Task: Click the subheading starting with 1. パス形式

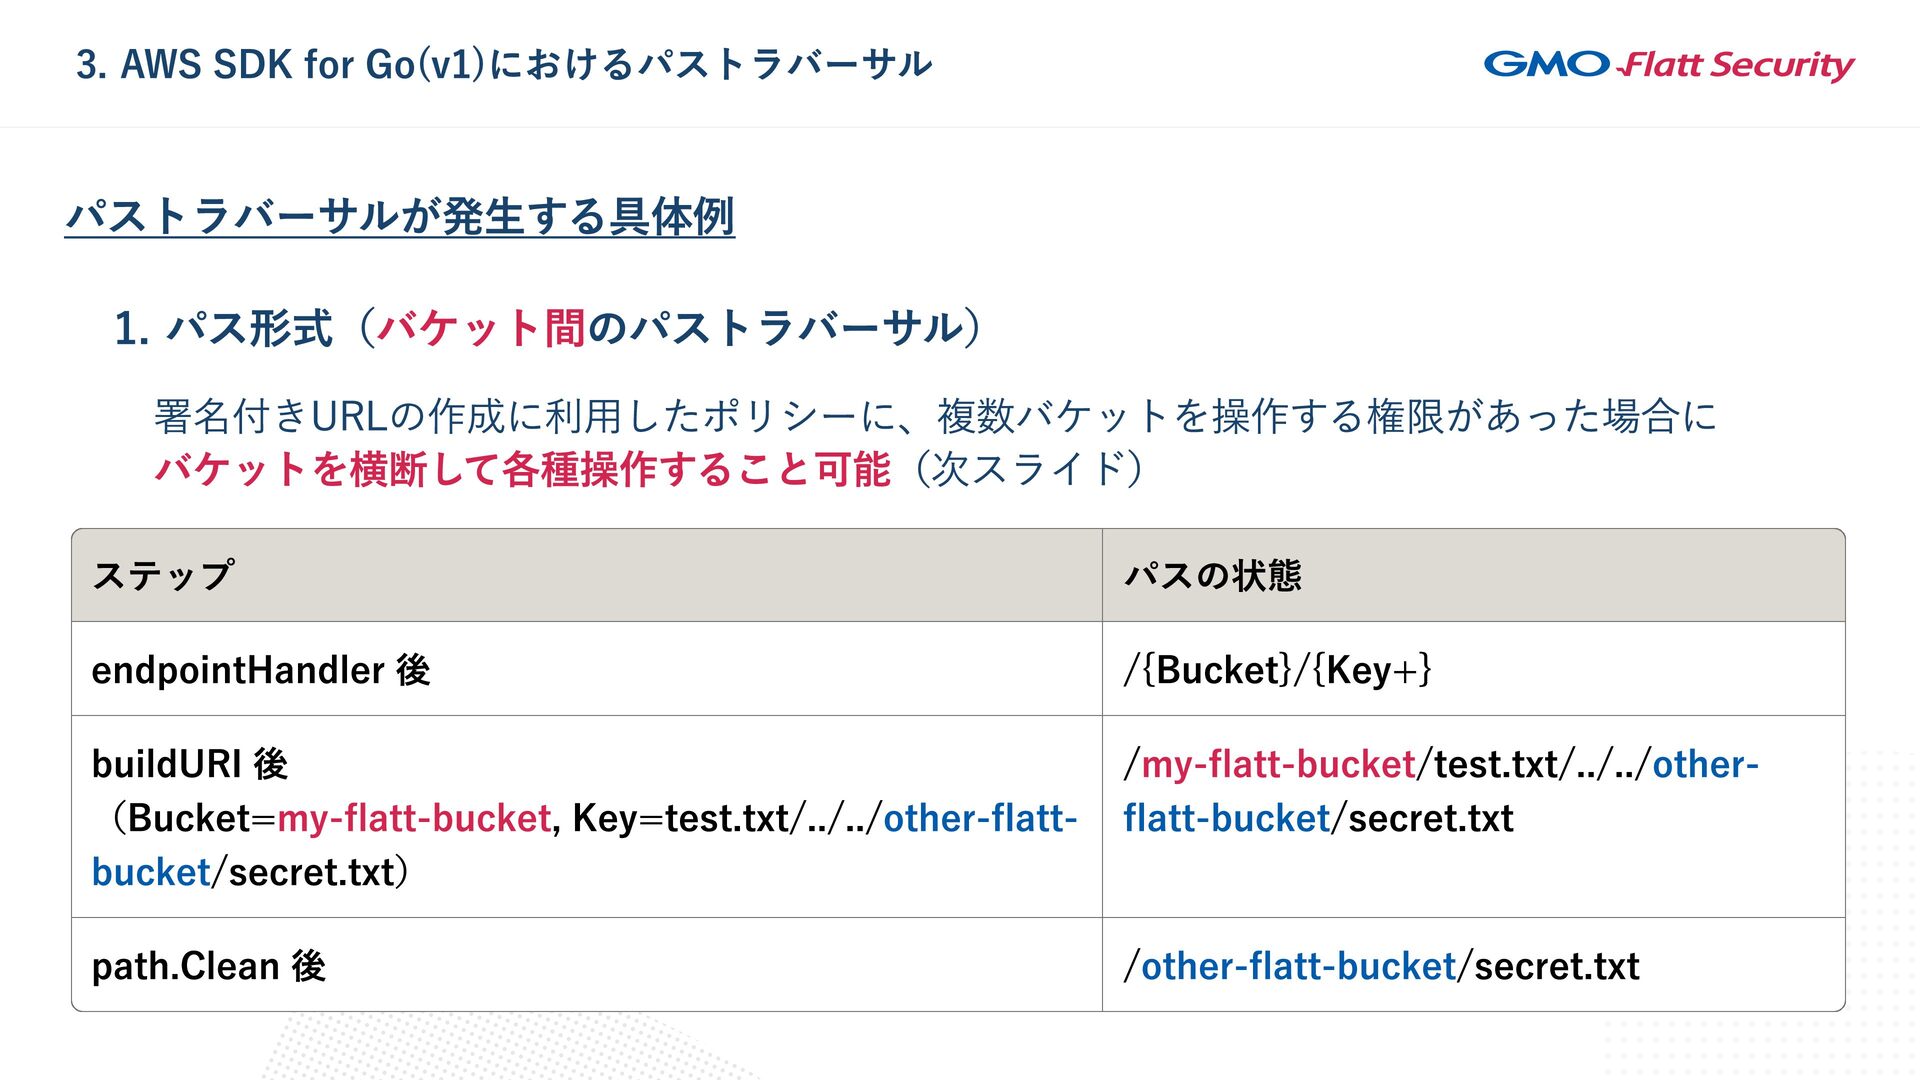Action: 547,328
